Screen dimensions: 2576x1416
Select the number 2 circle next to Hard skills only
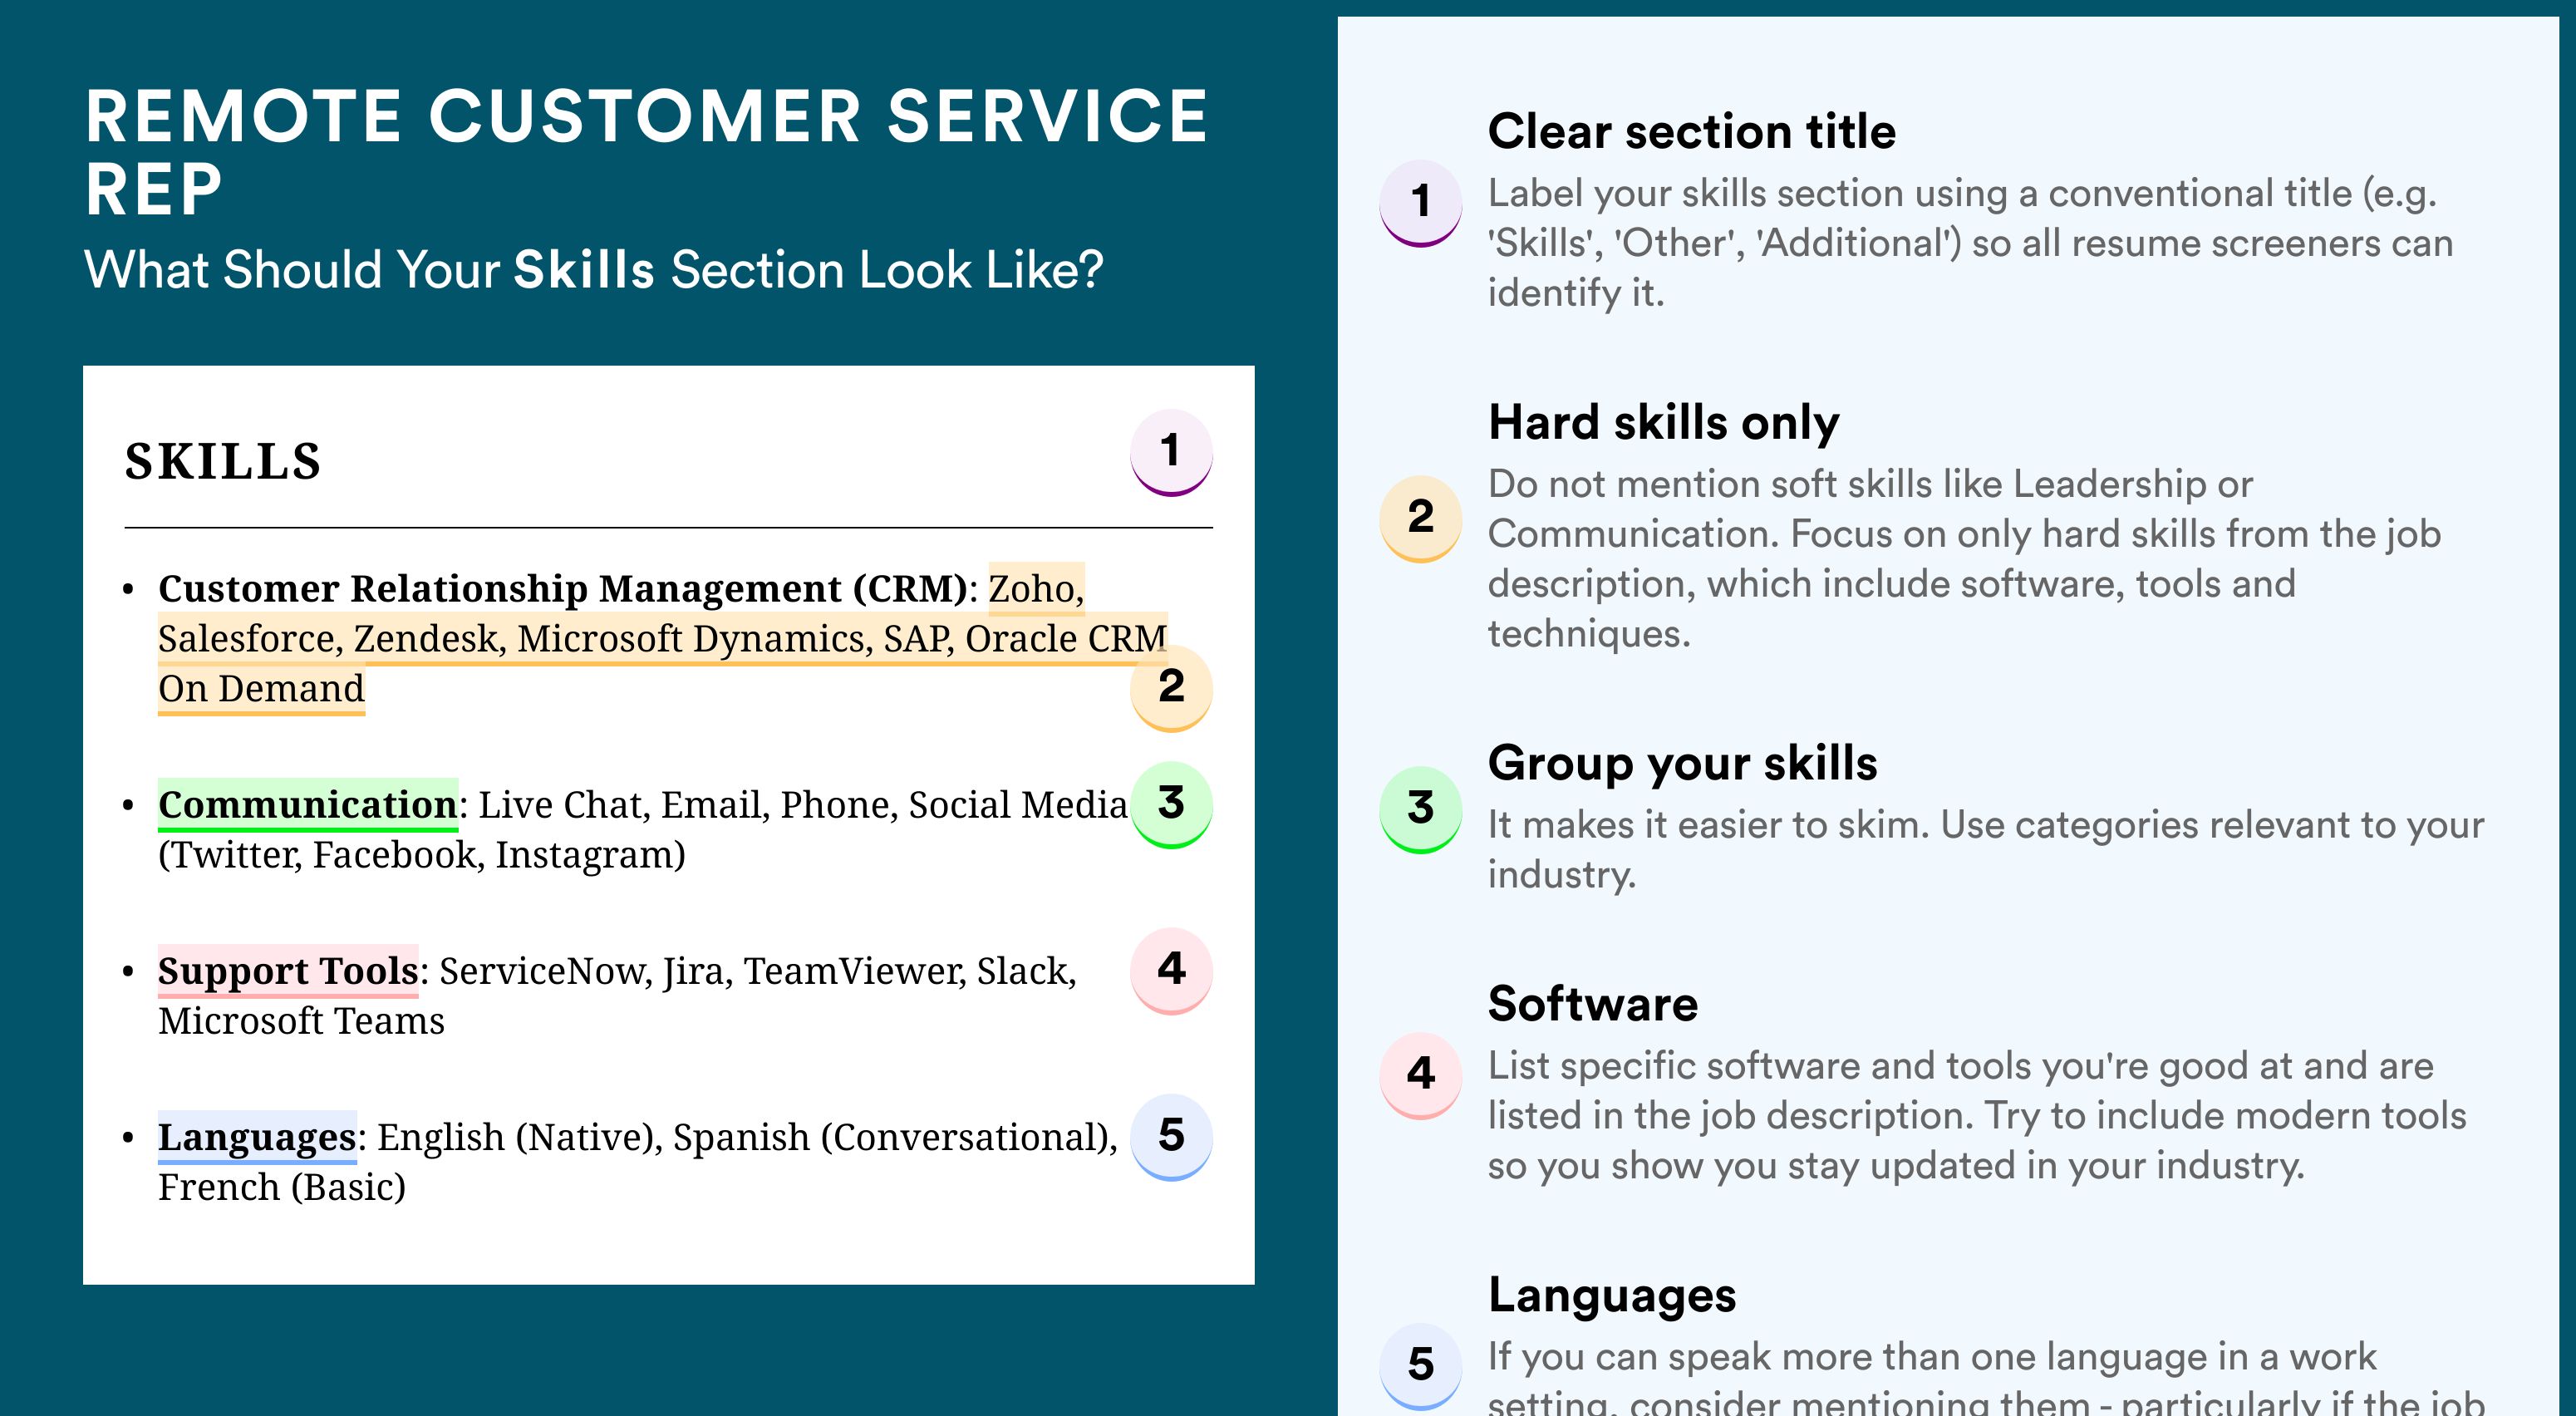[x=1421, y=518]
